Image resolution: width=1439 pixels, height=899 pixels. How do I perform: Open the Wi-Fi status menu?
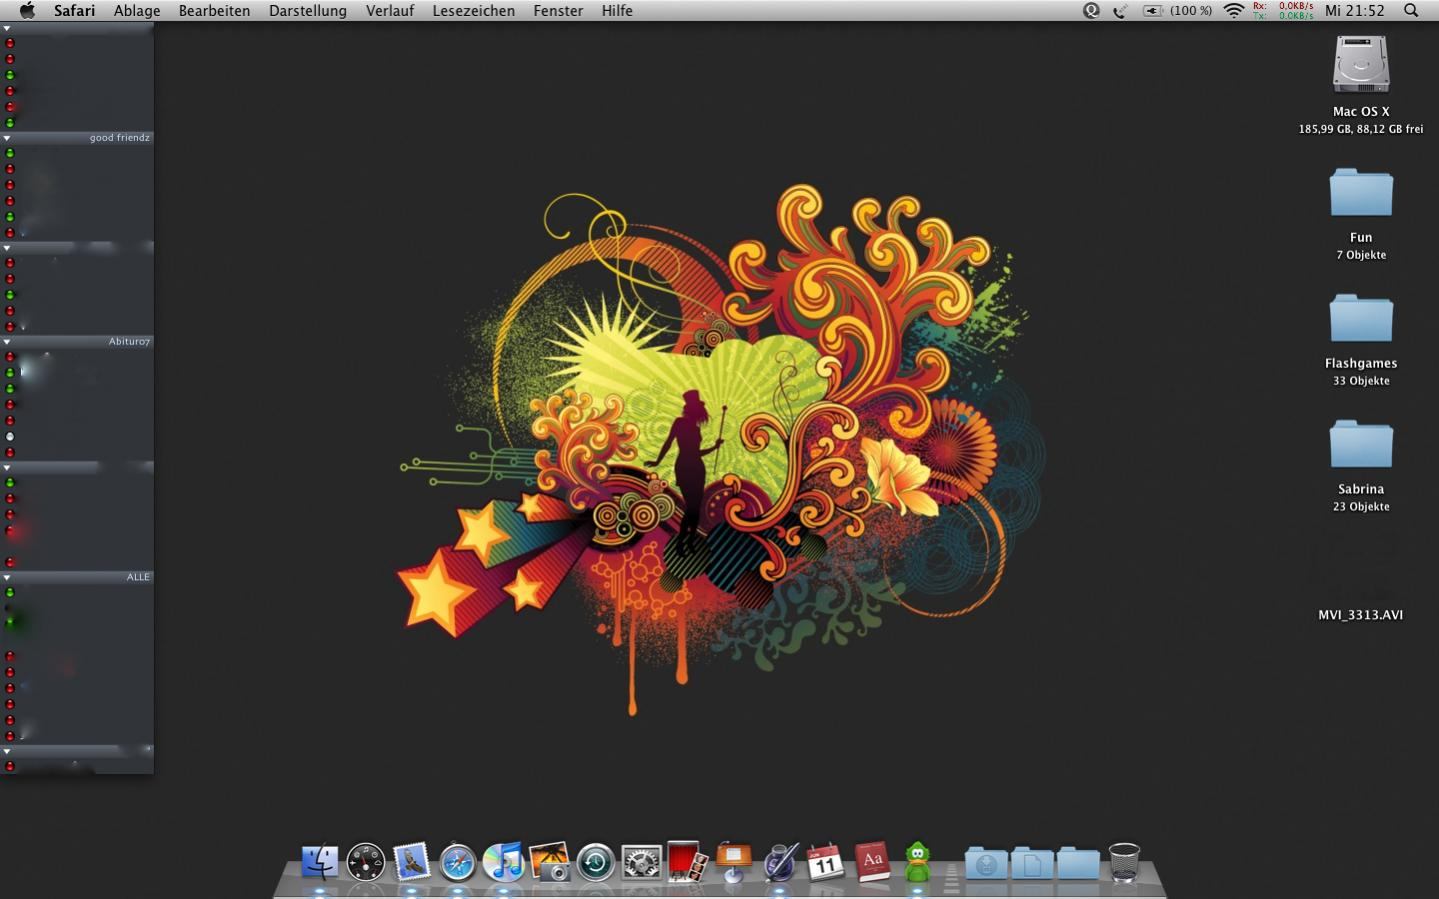coord(1234,10)
